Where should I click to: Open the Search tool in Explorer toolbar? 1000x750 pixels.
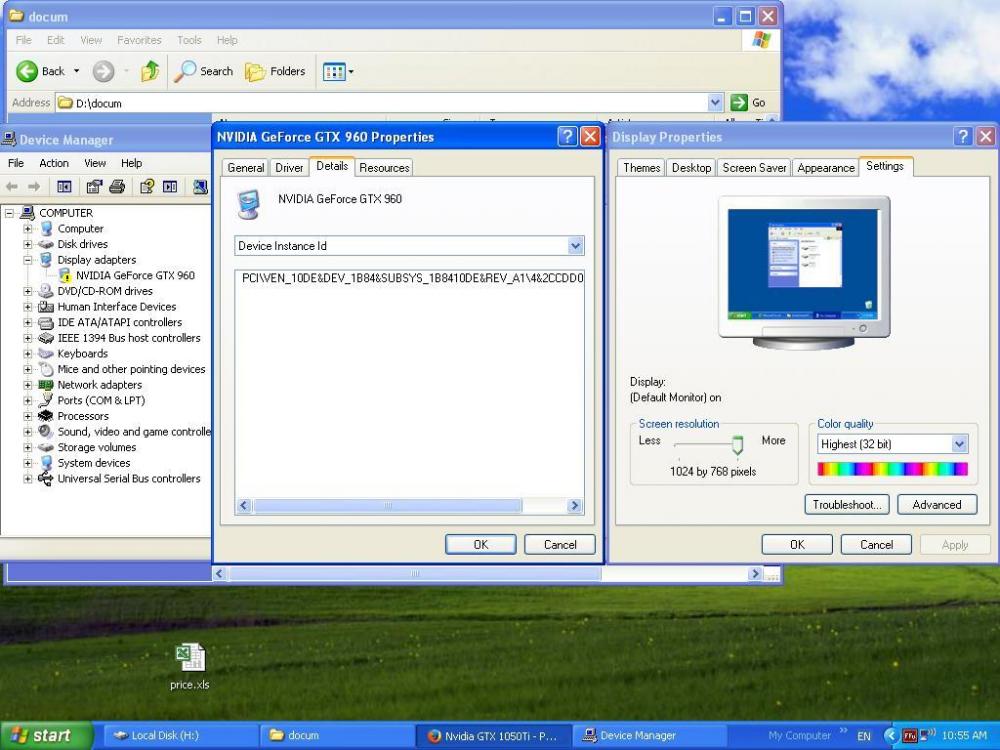coord(204,71)
